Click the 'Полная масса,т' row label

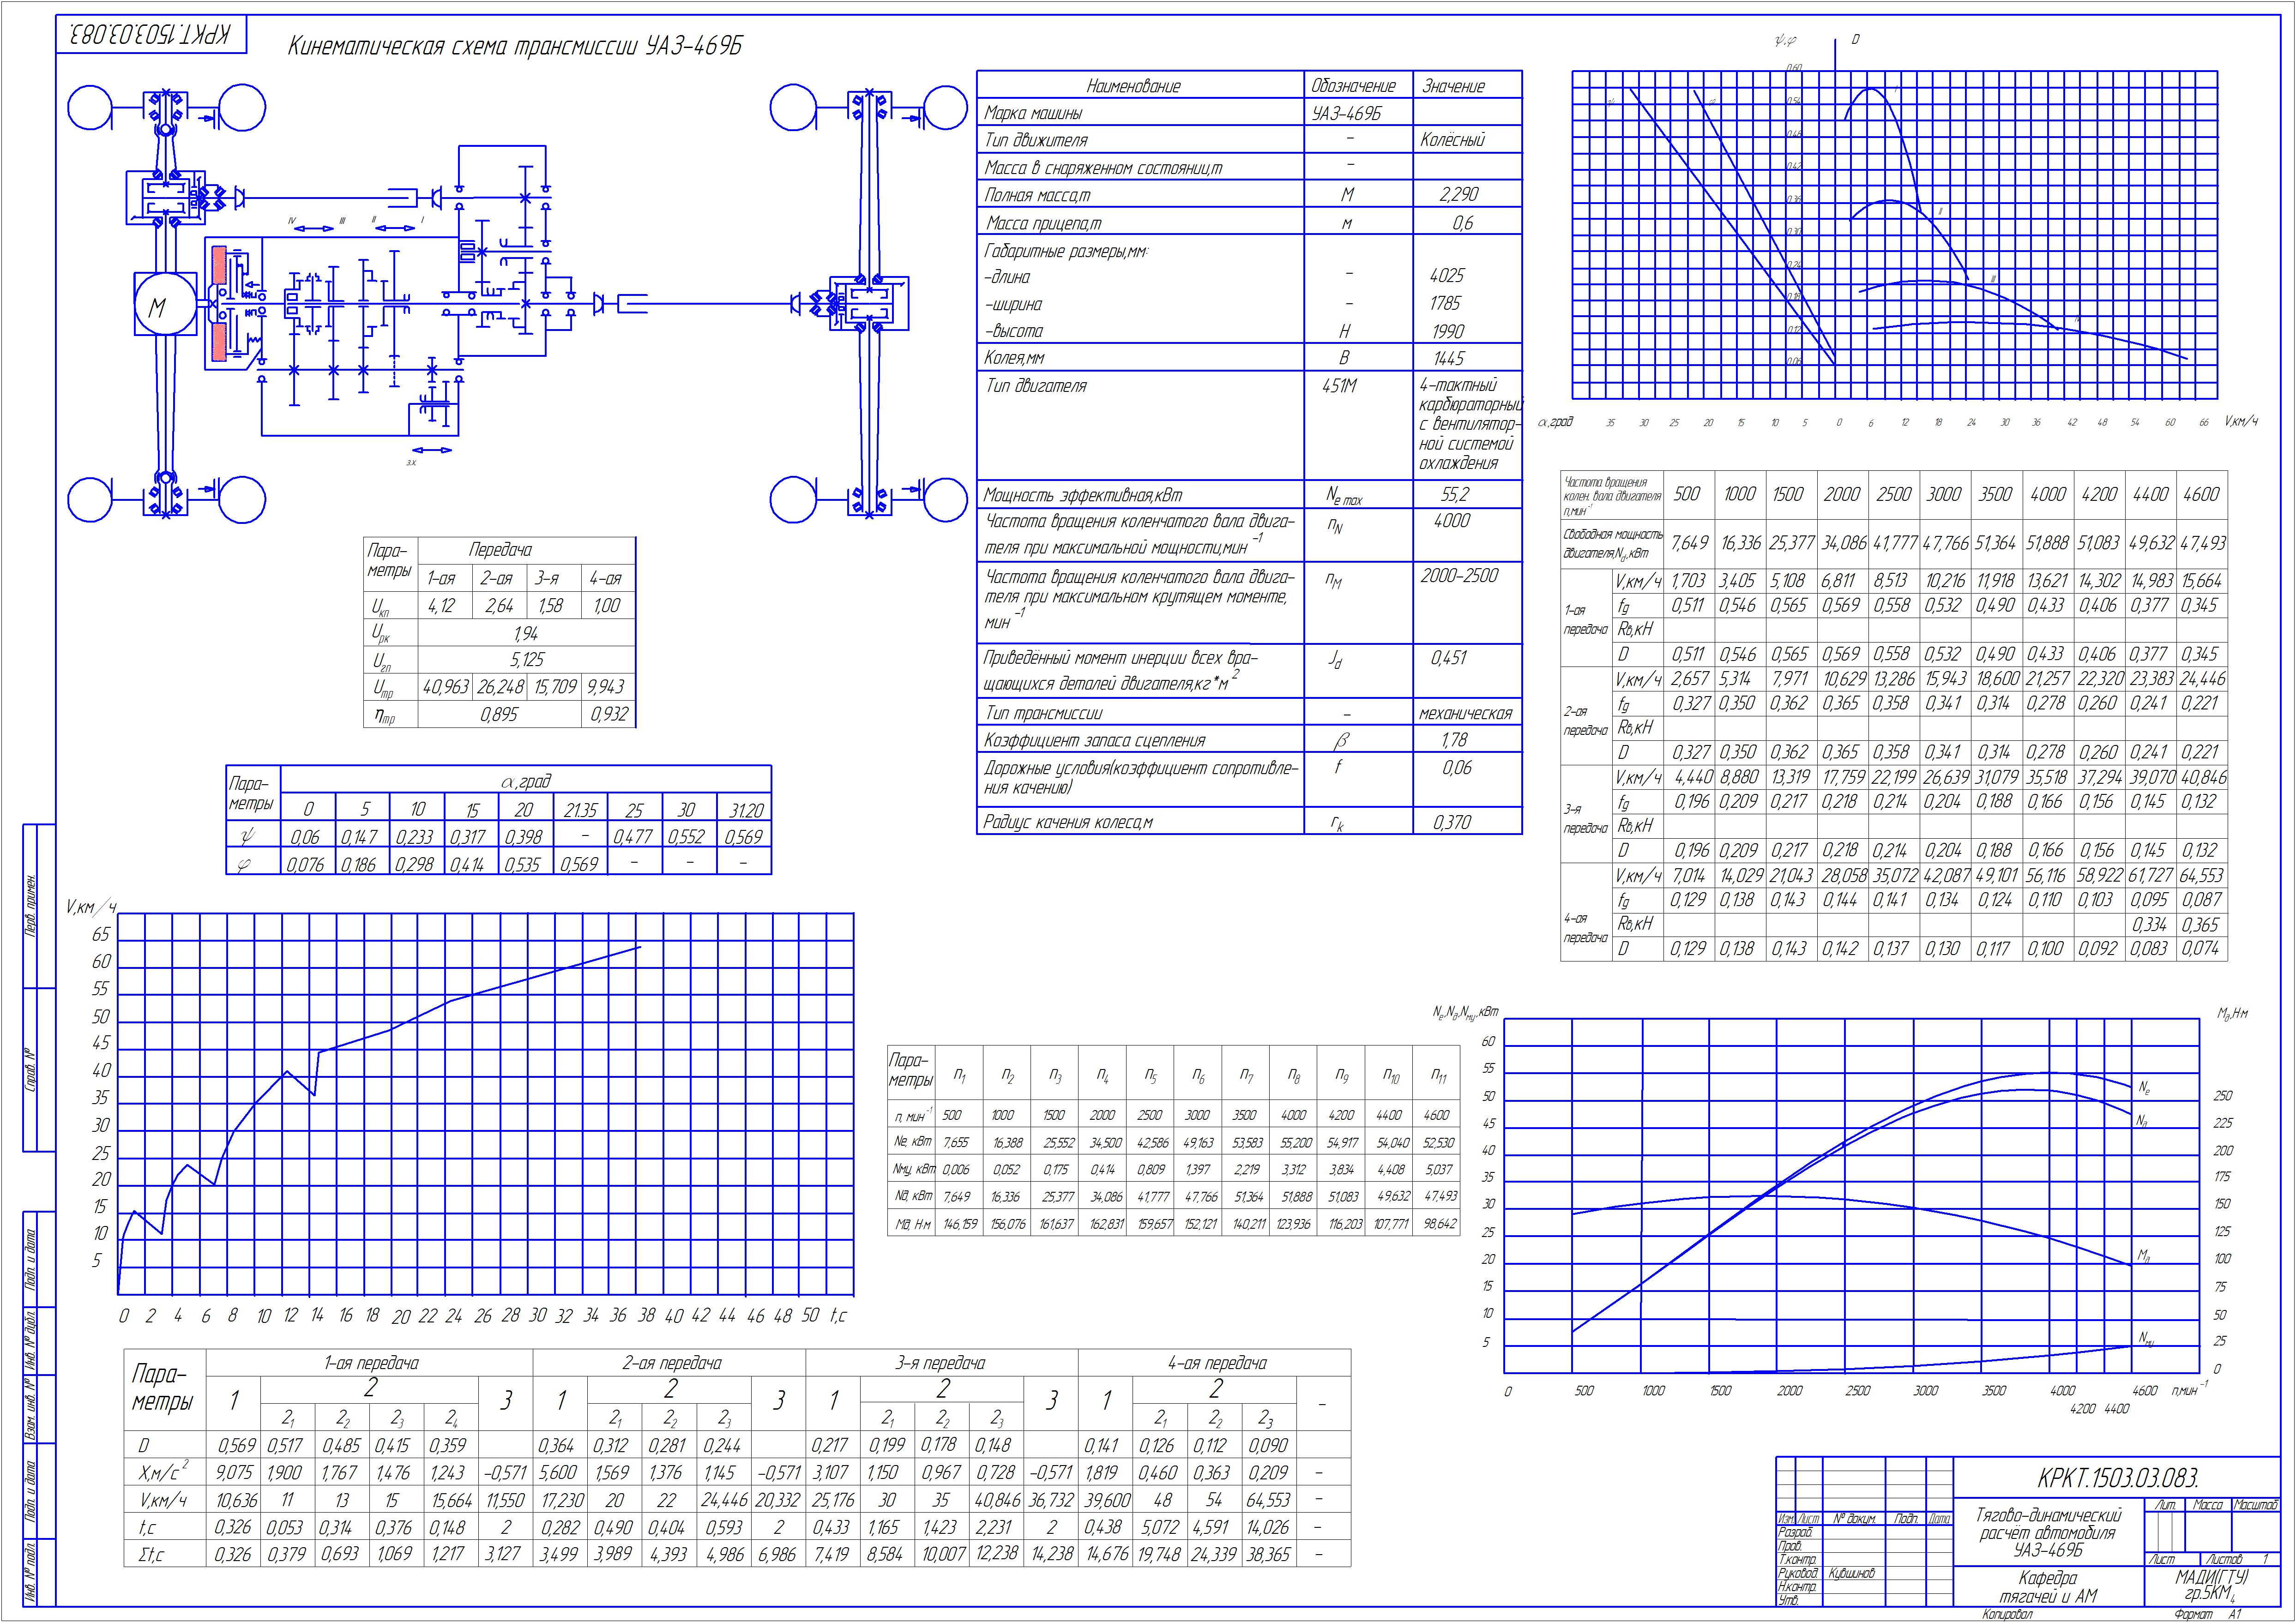1037,195
